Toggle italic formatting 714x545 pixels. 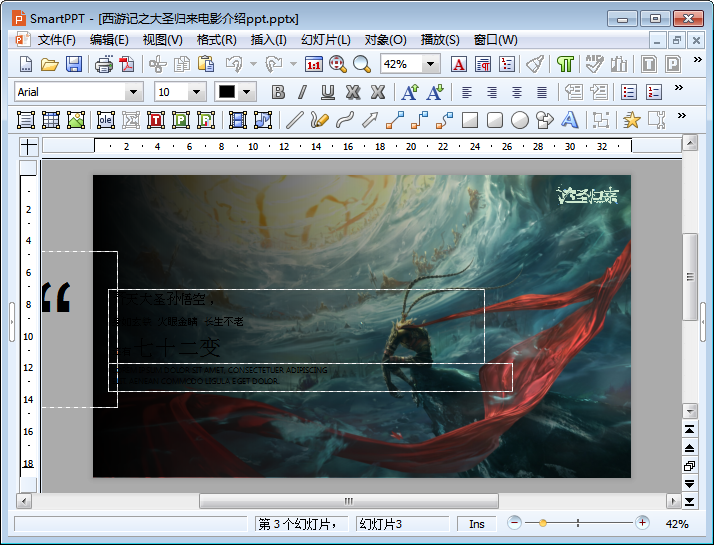tap(302, 92)
